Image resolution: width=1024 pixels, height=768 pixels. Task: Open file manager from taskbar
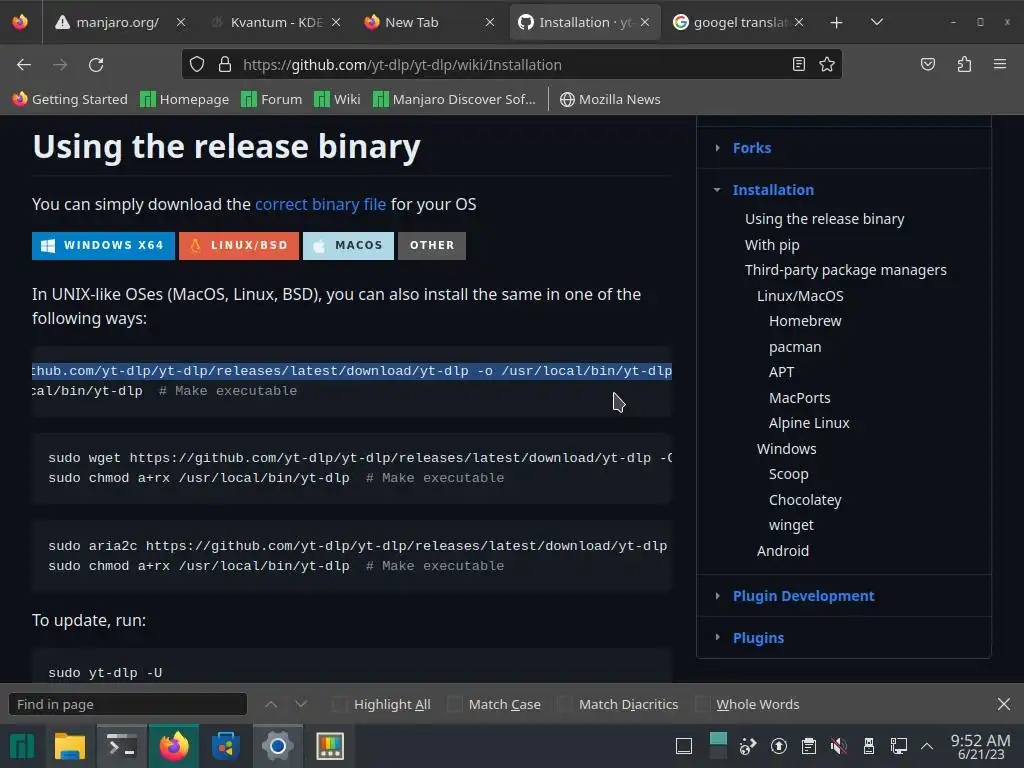click(x=70, y=746)
